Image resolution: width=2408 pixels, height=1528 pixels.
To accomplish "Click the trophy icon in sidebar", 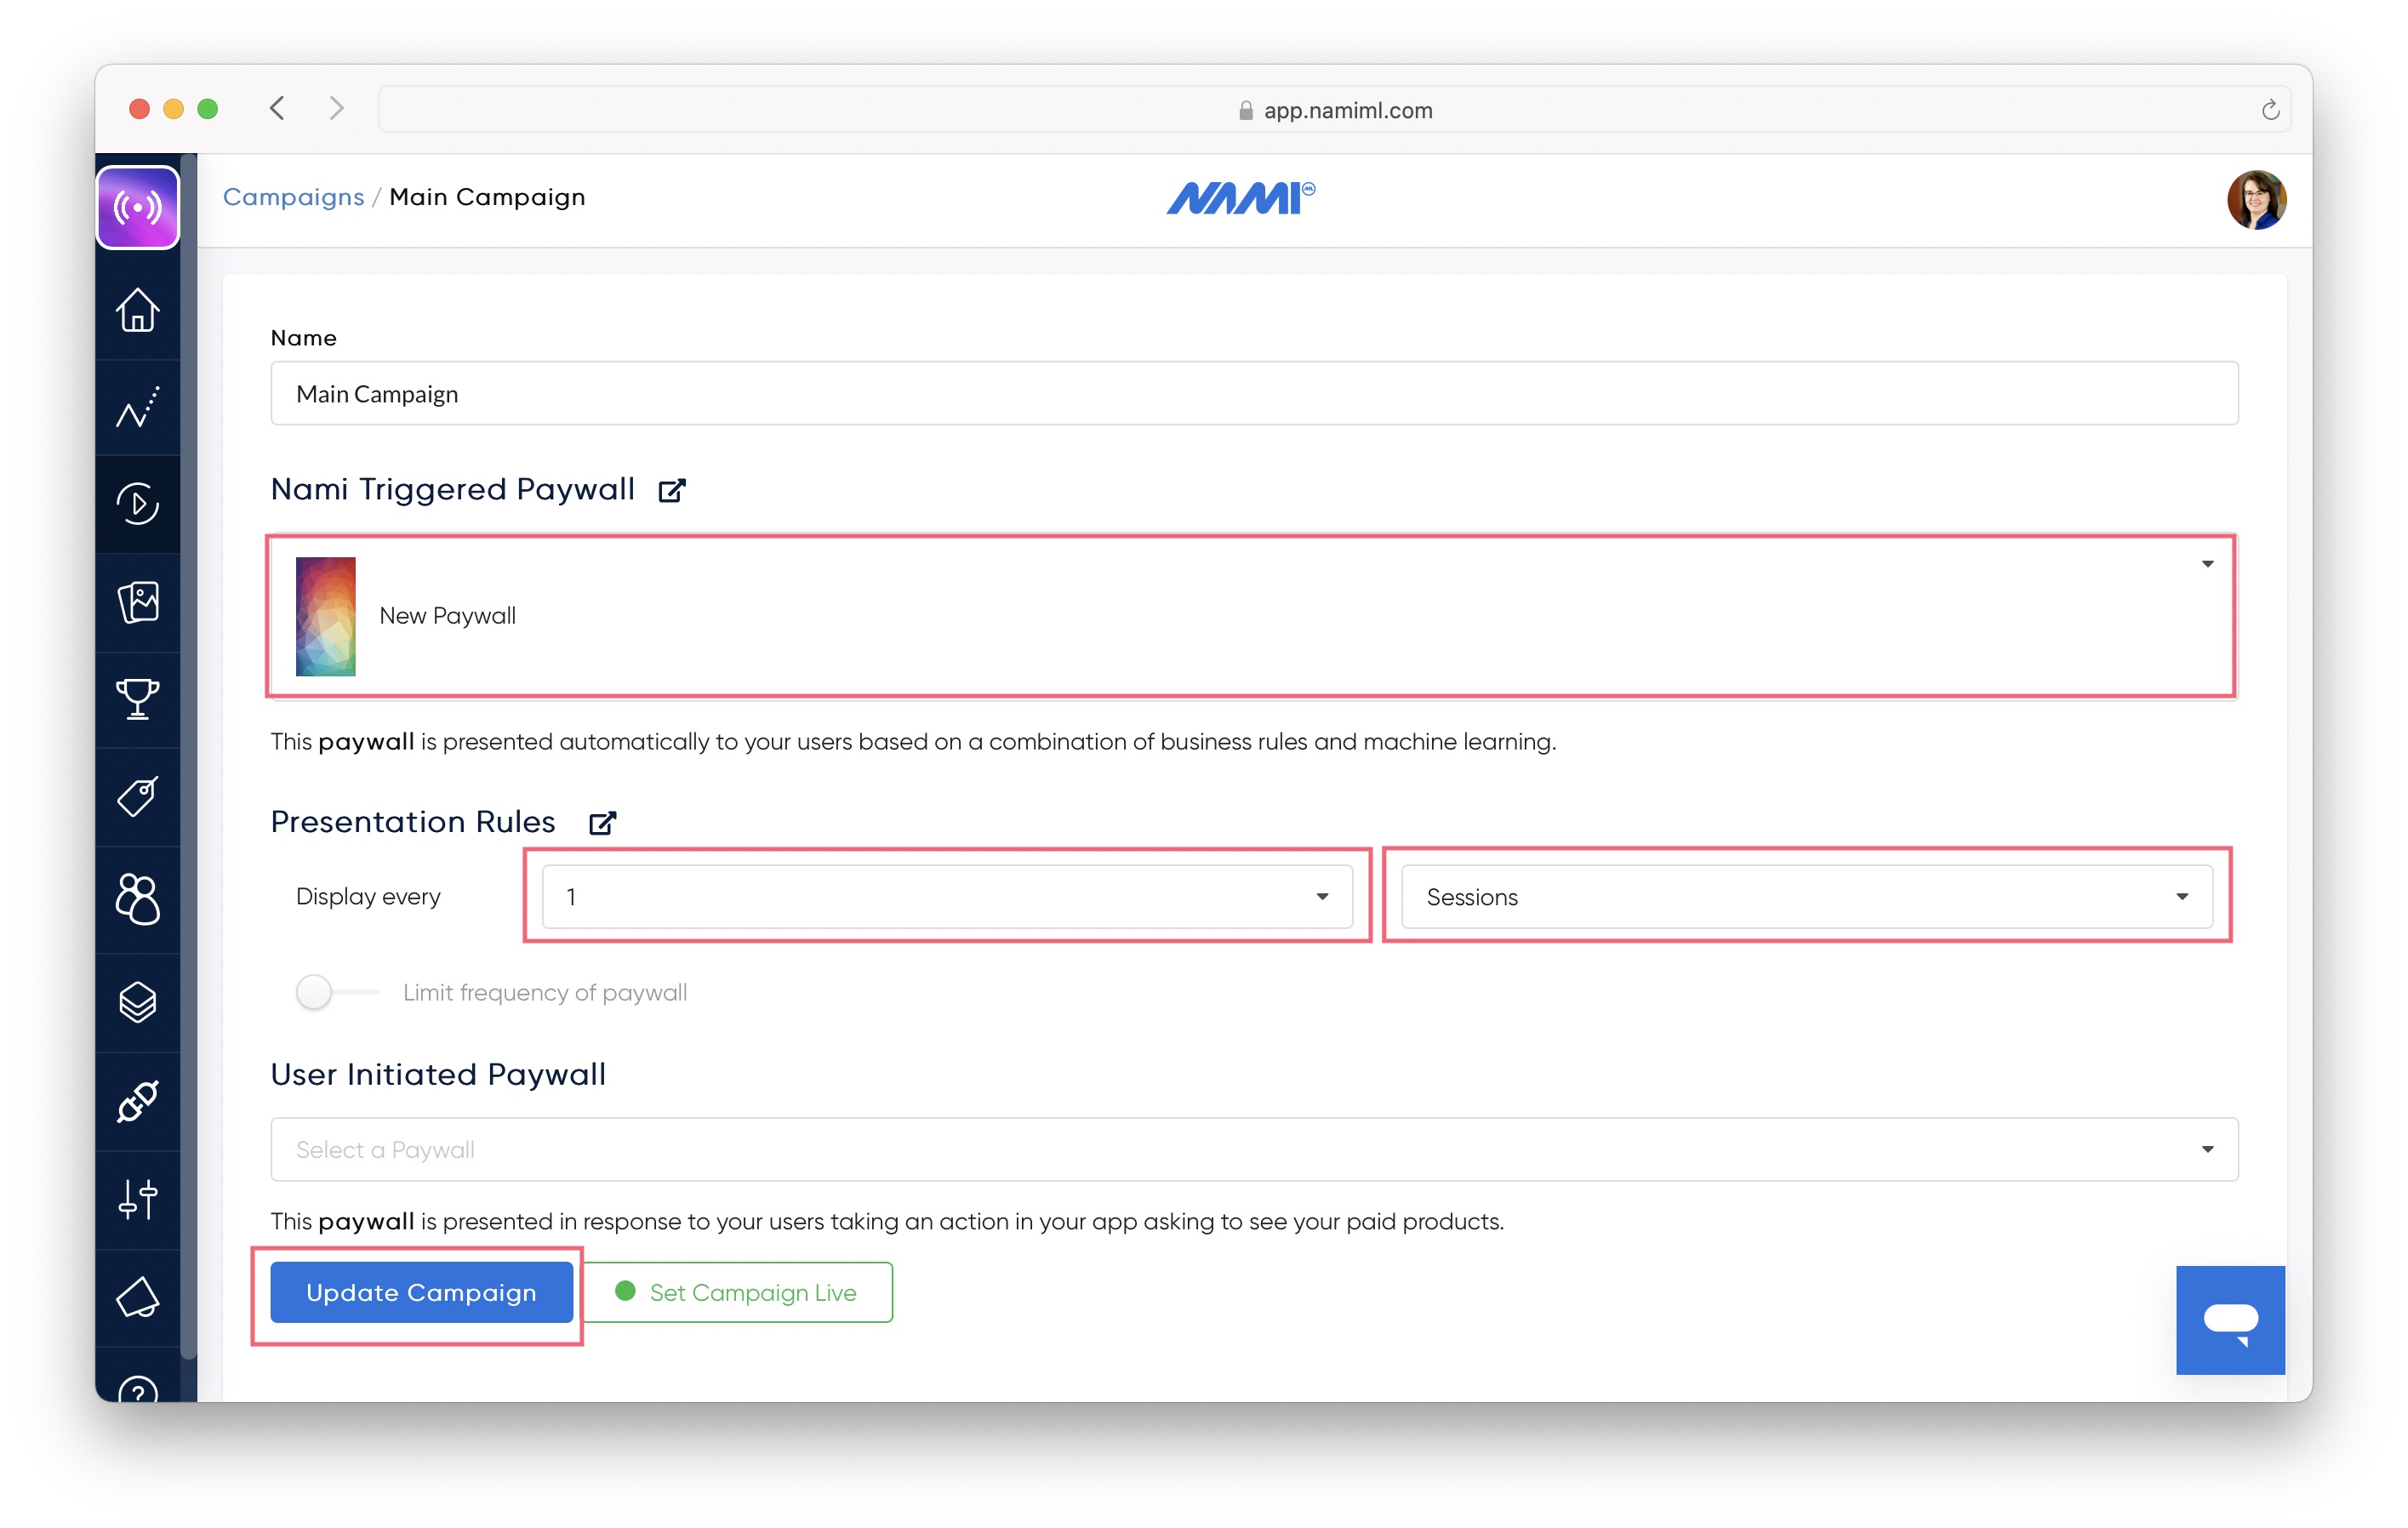I will point(138,699).
